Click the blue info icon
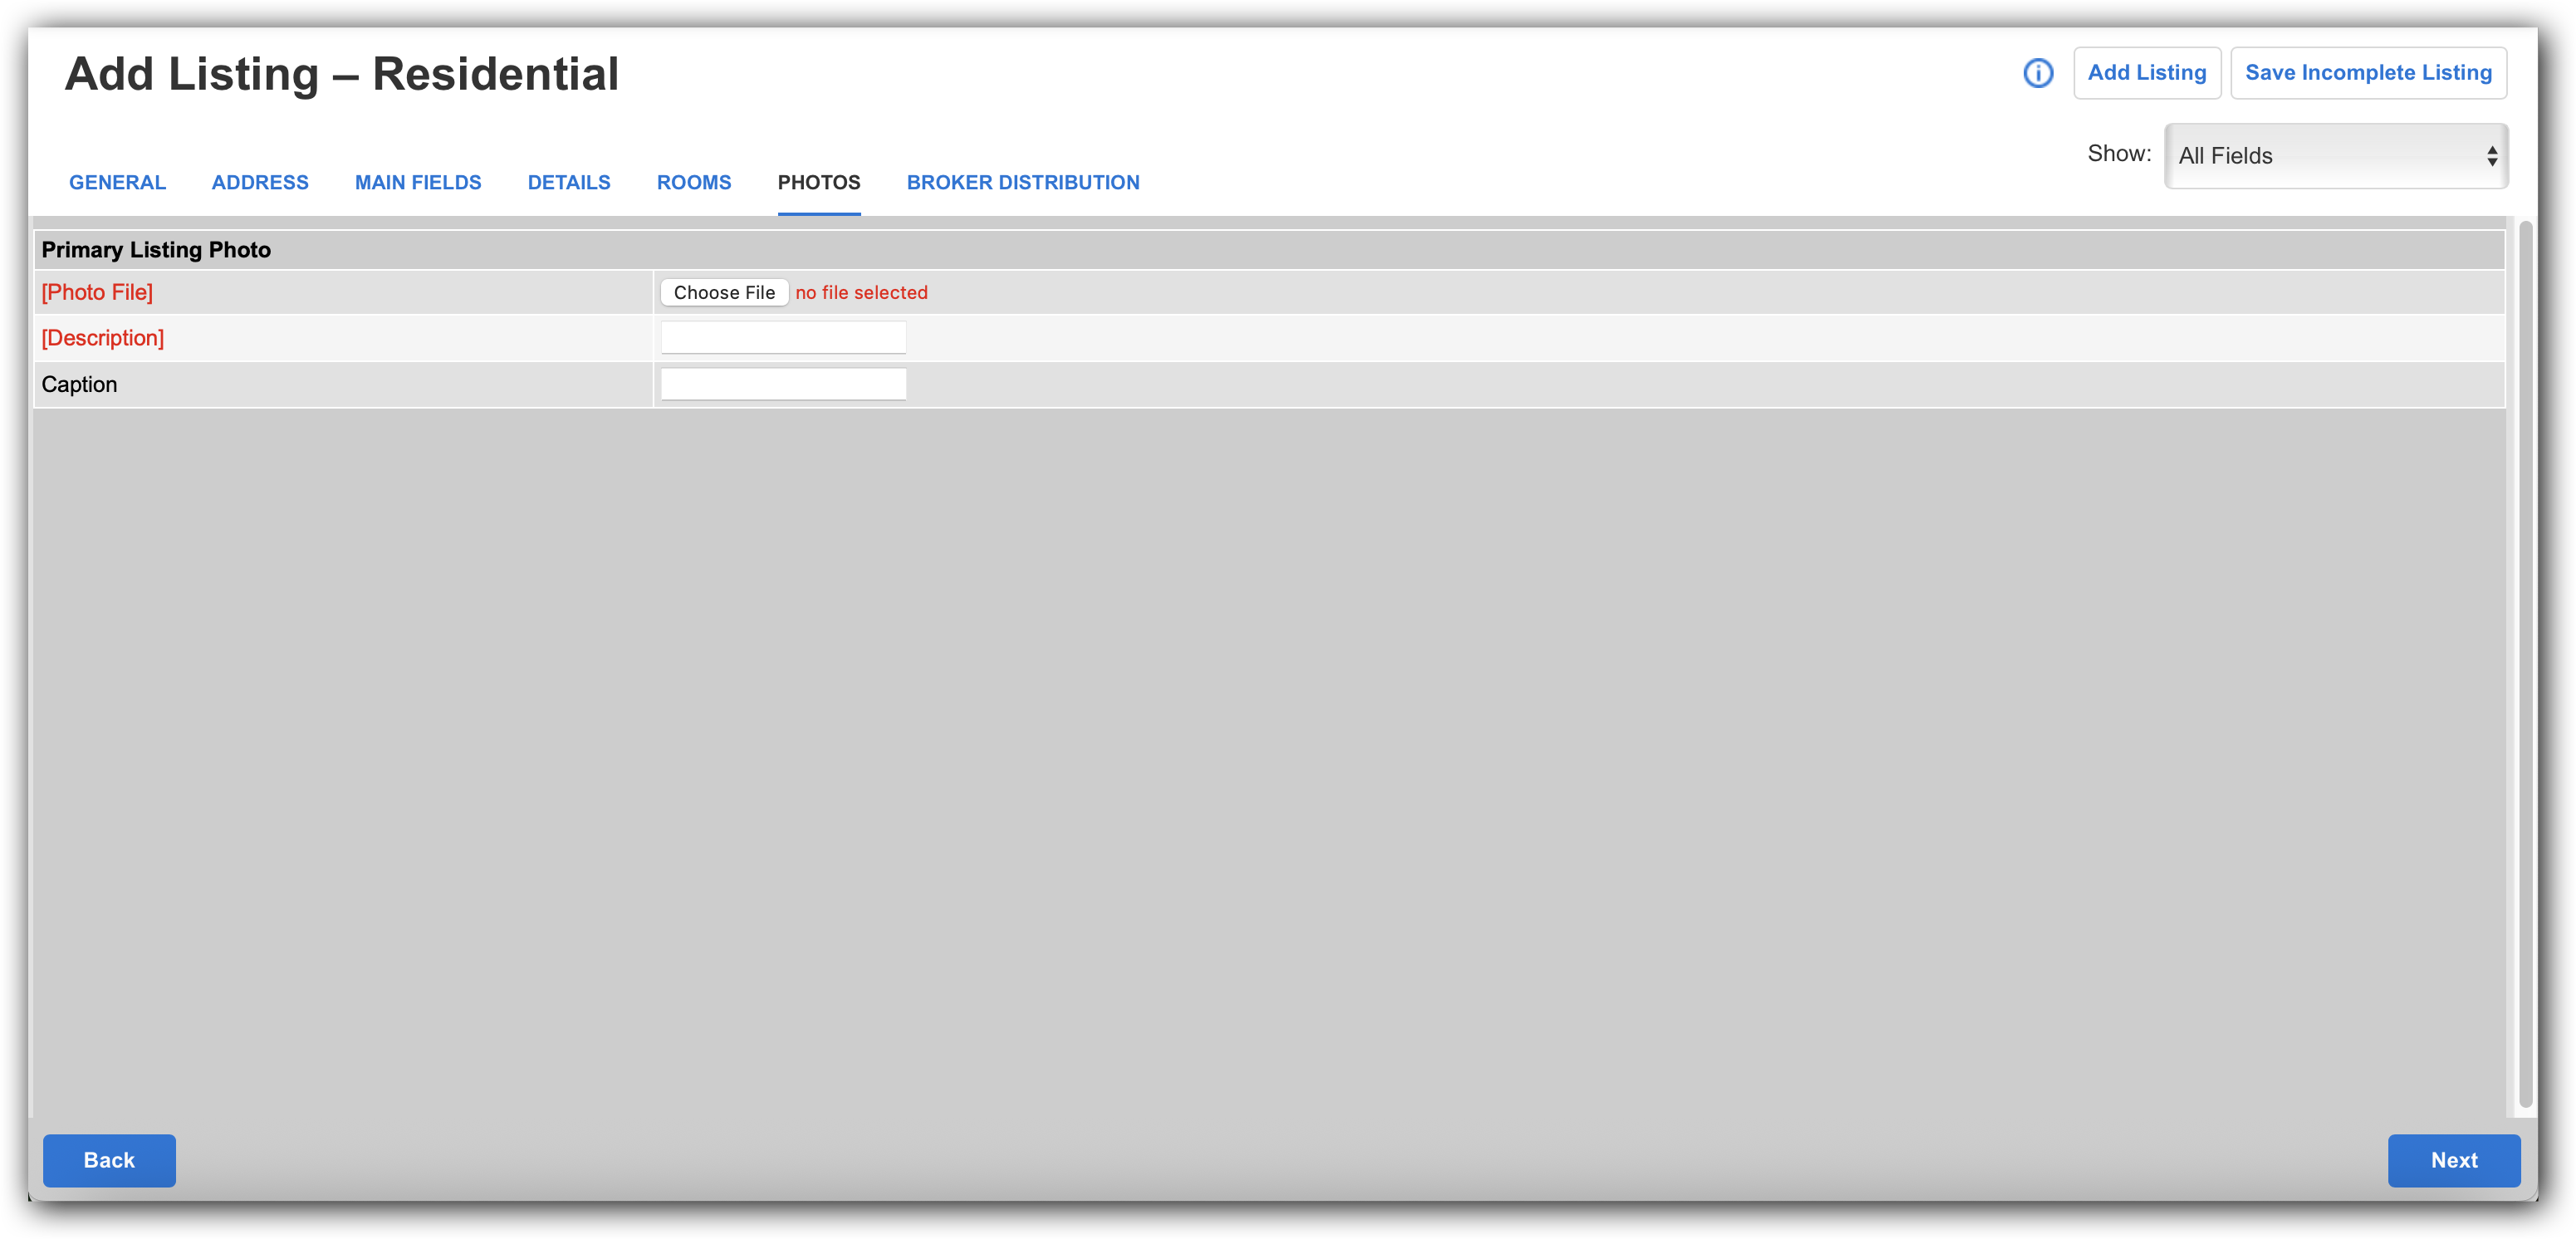 click(x=2037, y=73)
